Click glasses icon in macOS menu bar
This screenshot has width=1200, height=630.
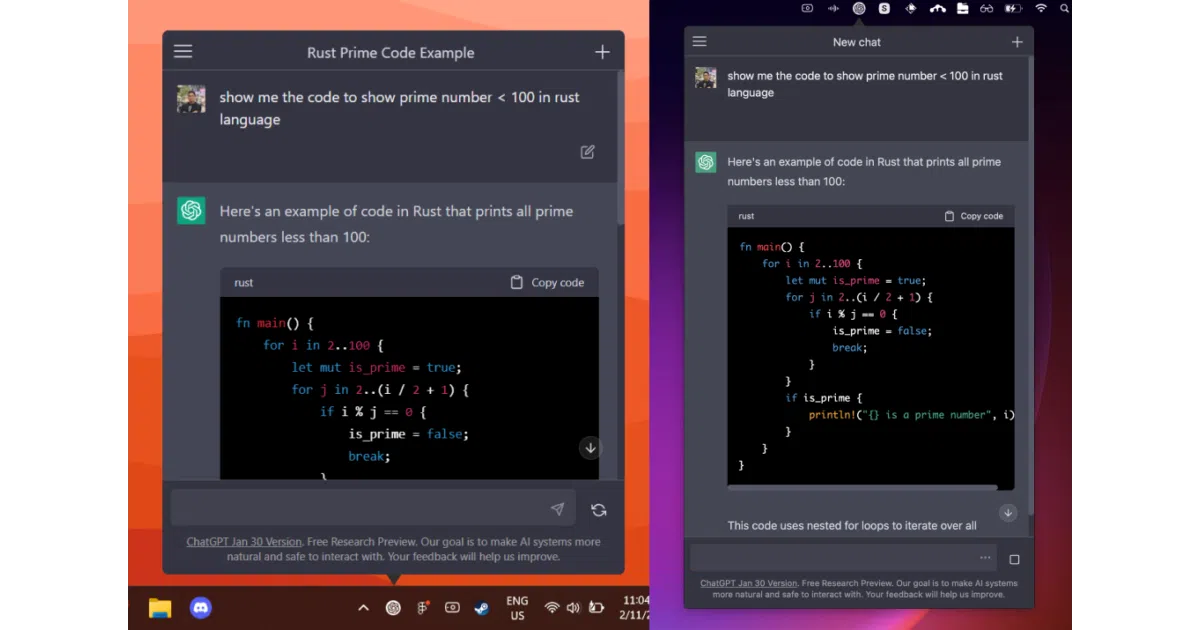click(x=986, y=8)
